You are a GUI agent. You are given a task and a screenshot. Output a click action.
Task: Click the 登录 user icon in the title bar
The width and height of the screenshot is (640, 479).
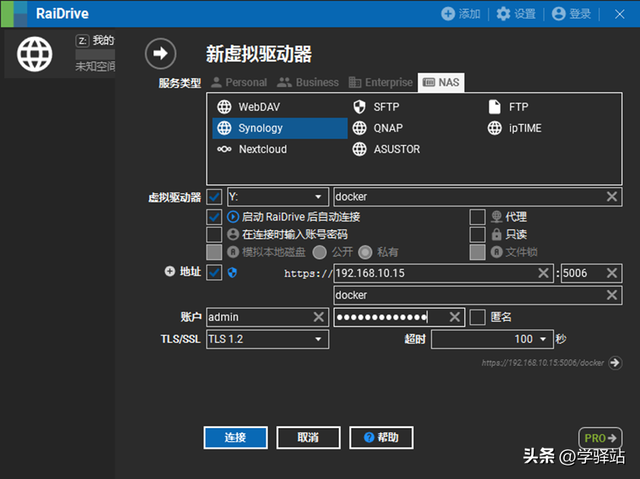pos(558,14)
